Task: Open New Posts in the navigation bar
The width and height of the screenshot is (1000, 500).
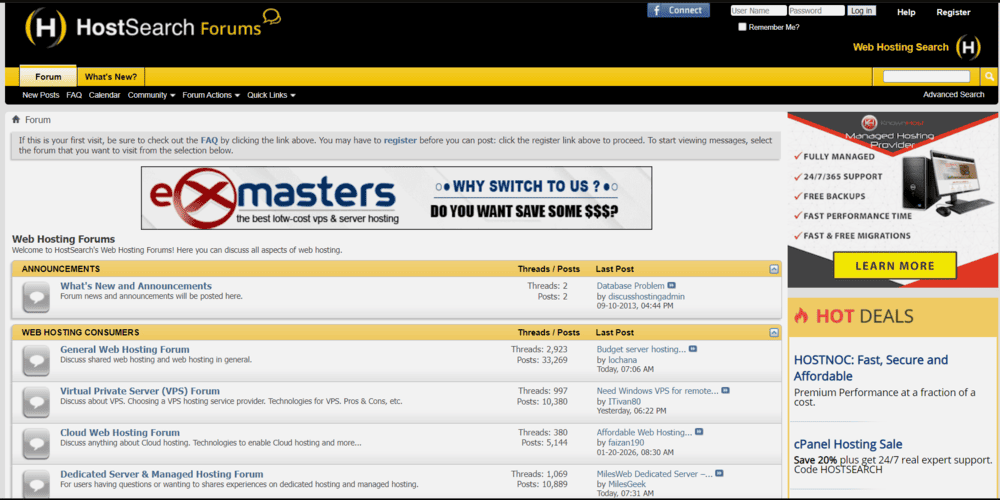Action: [41, 95]
